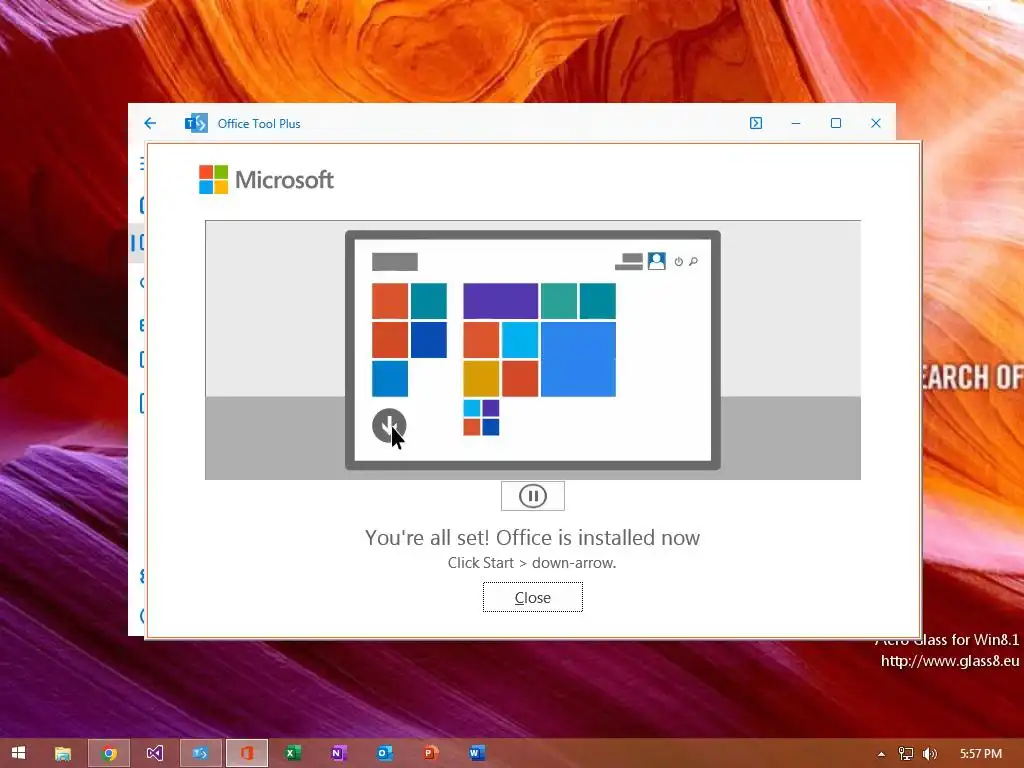Minimize the Office Tool Plus window
Image resolution: width=1024 pixels, height=768 pixels.
click(x=795, y=123)
